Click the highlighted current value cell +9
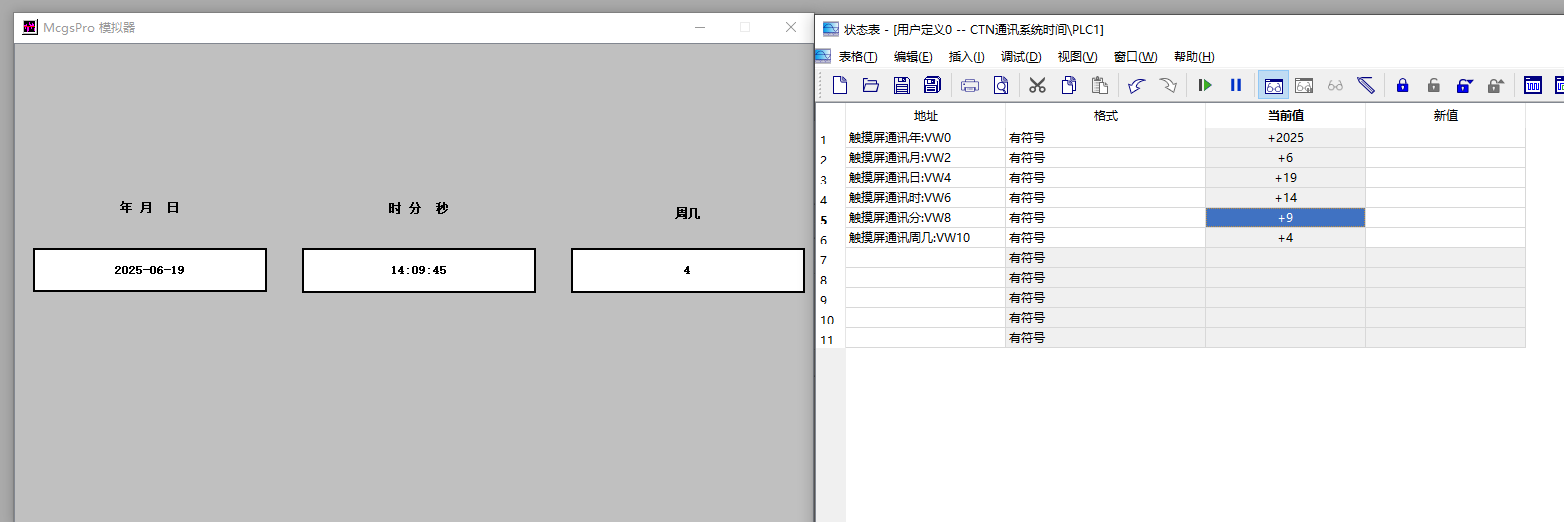 click(1285, 218)
